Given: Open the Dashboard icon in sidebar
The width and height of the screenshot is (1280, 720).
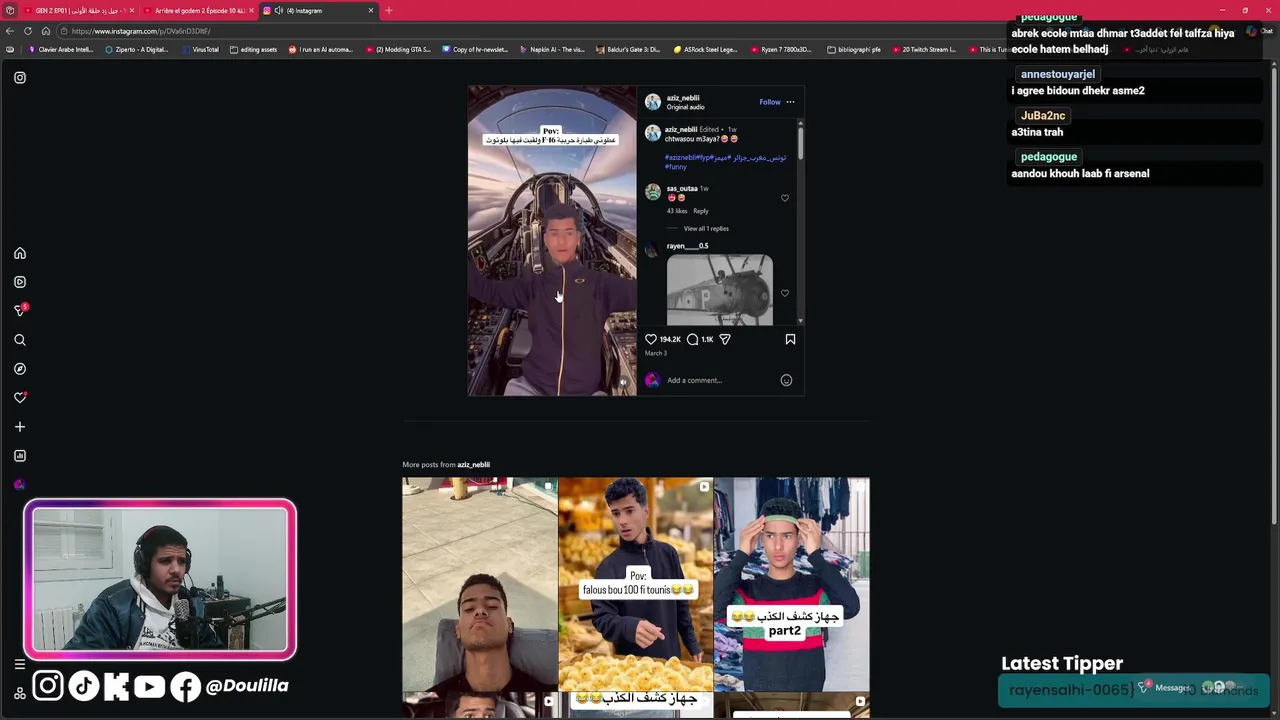Looking at the screenshot, I should coord(19,456).
